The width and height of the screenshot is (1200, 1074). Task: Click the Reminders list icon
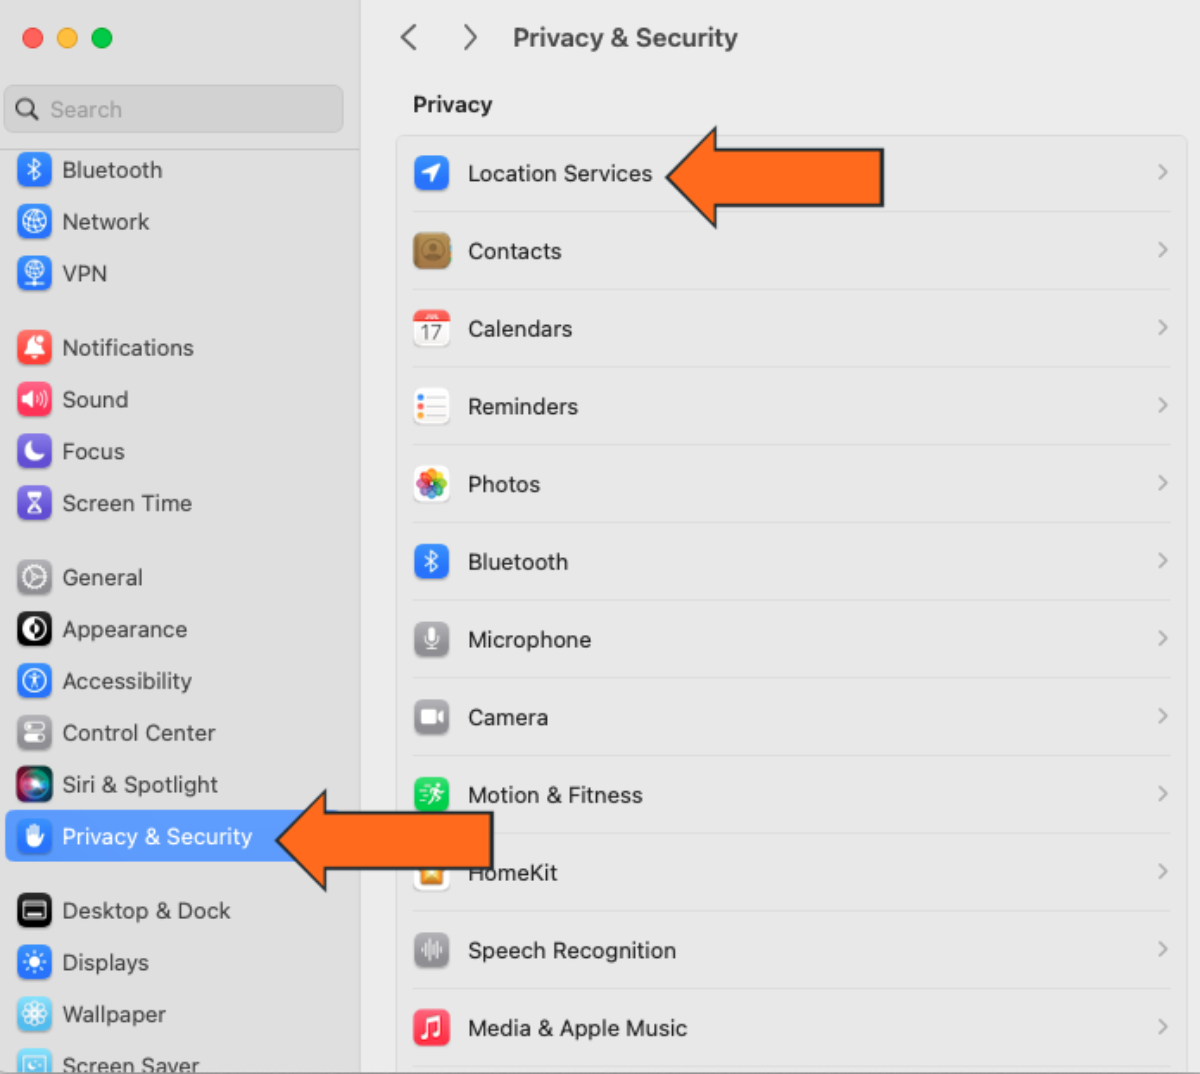click(431, 406)
